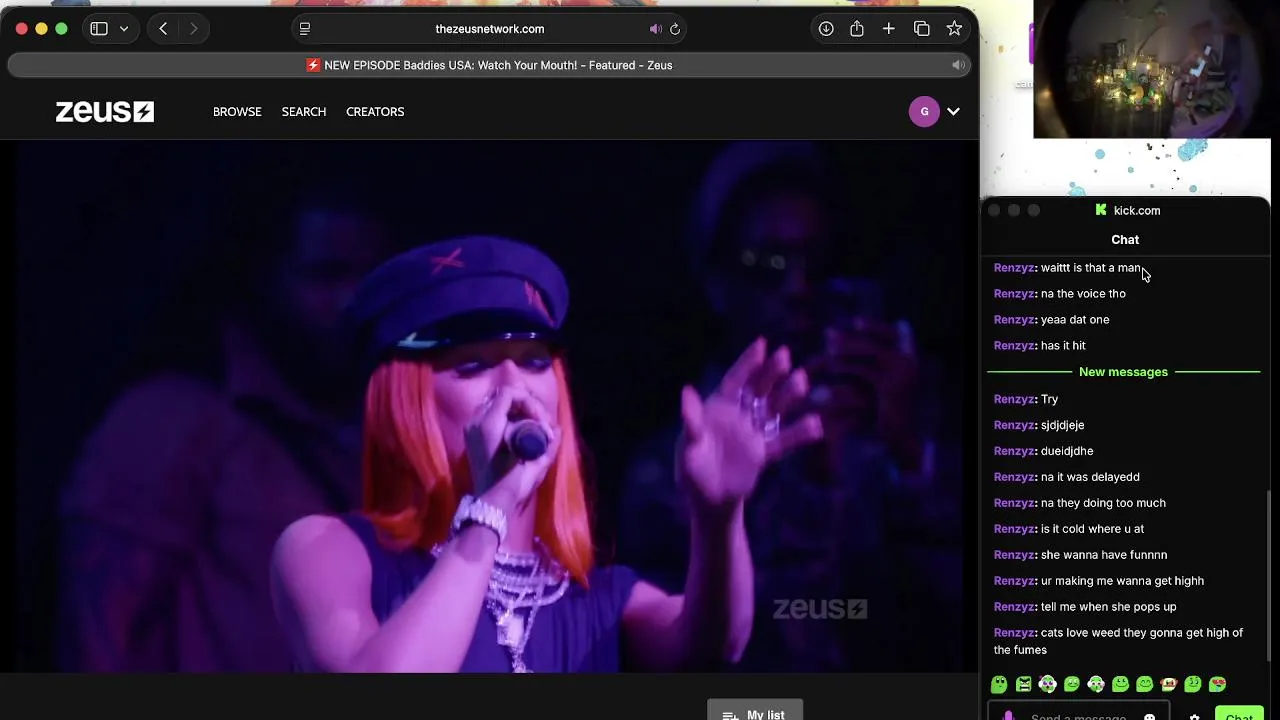The height and width of the screenshot is (720, 1280).
Task: Open the CREATORS page
Action: point(375,112)
